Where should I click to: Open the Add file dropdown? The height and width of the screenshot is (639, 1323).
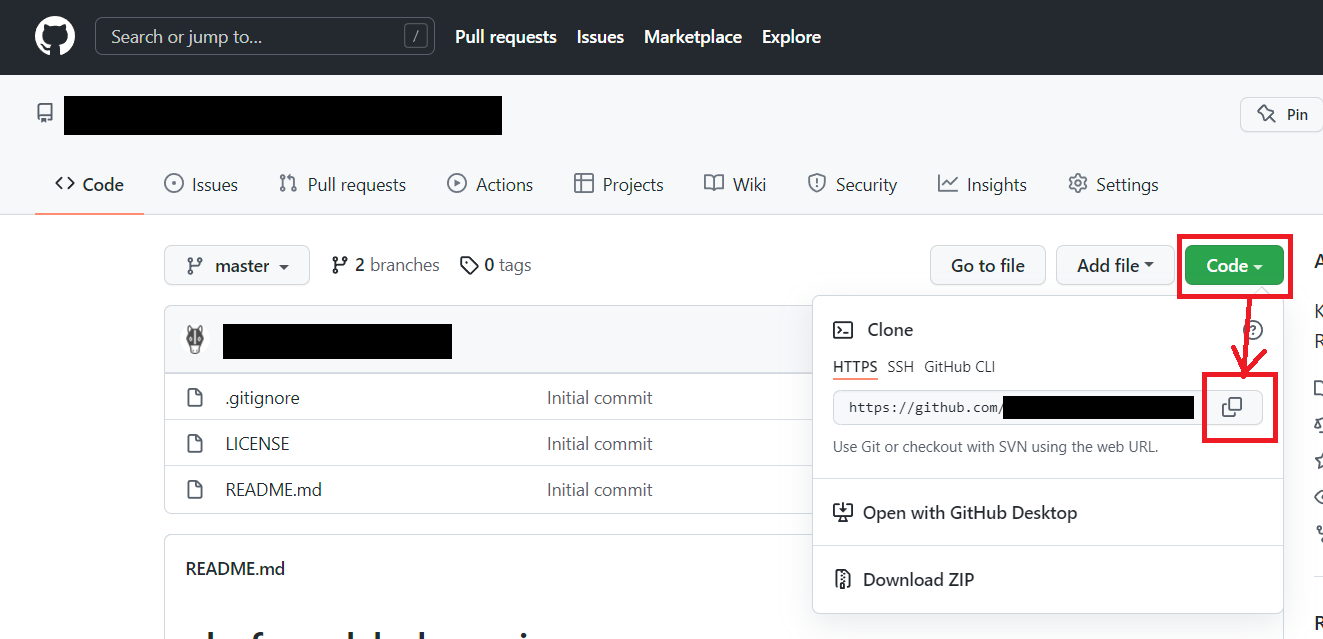coord(1115,265)
